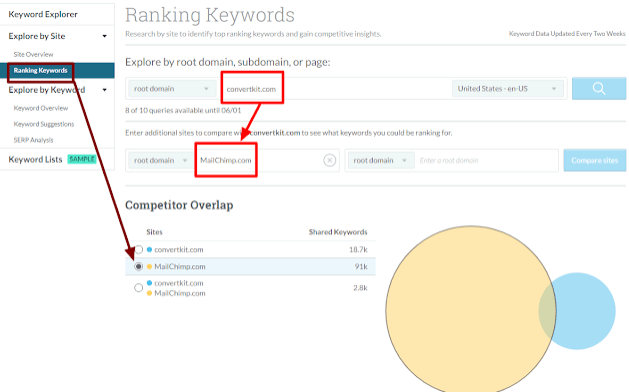Image resolution: width=629 pixels, height=392 pixels.
Task: Click the convertkit.com search input field
Action: 336,89
